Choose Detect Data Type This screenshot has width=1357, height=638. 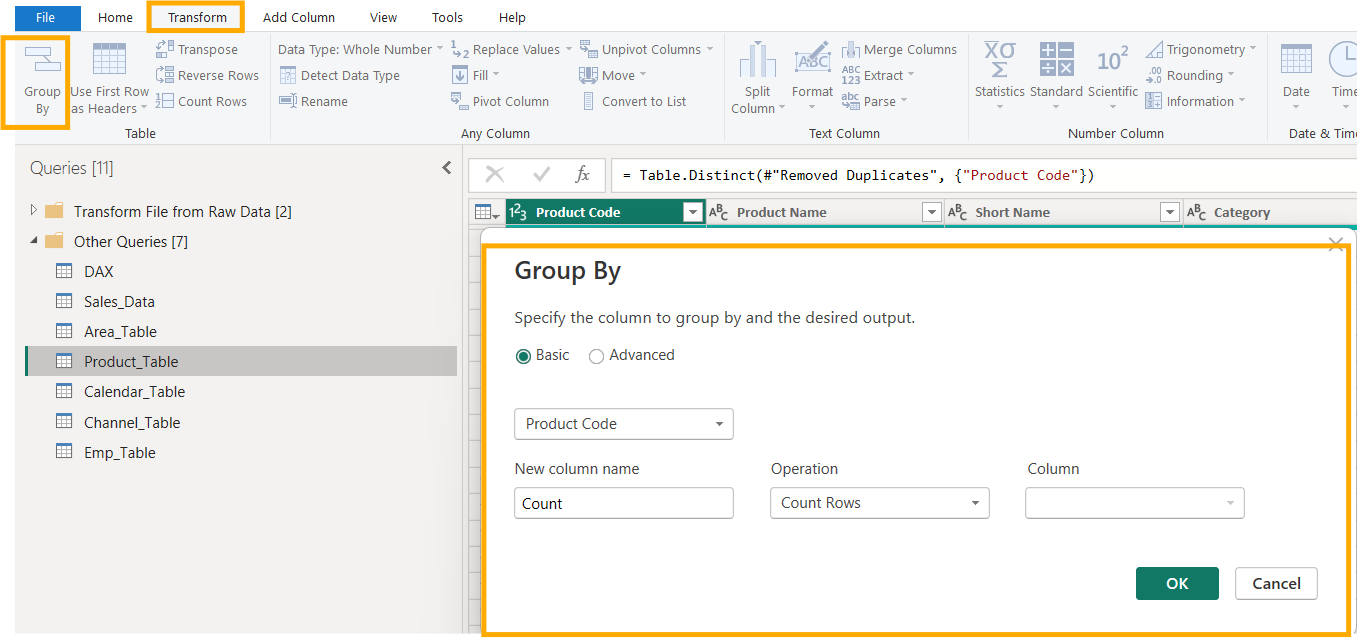point(339,75)
